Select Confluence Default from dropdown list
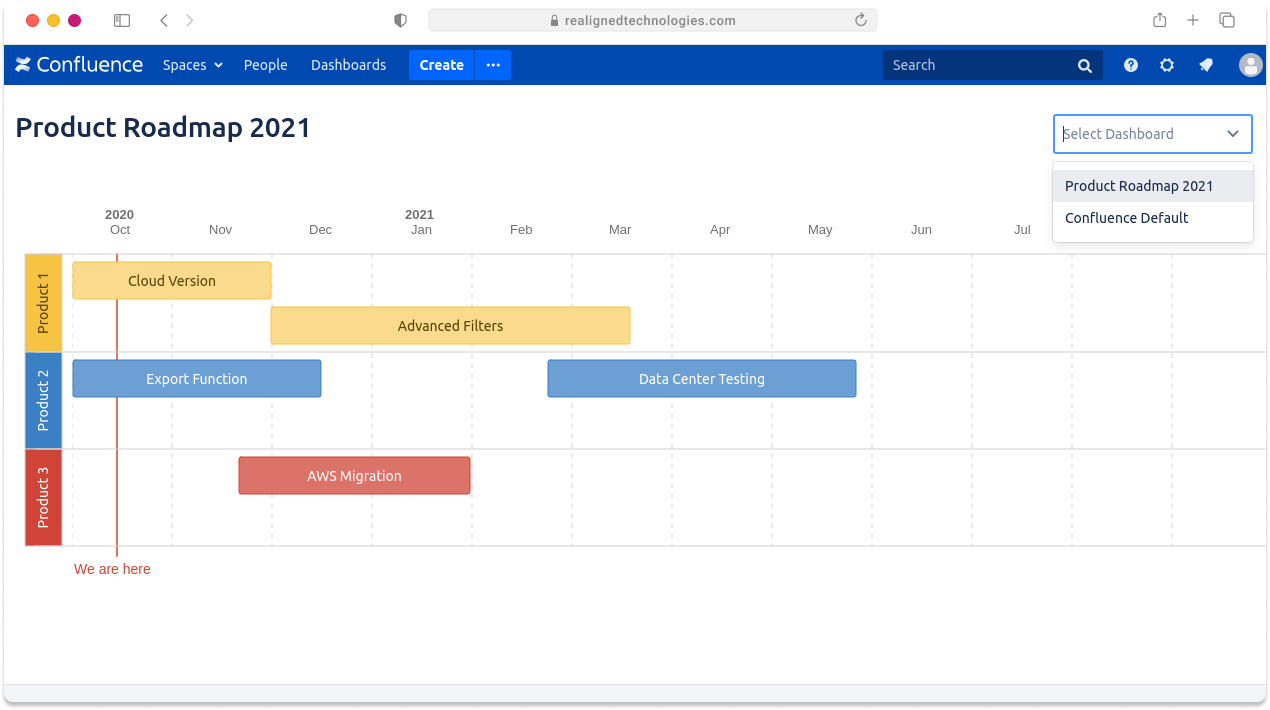The image size is (1270, 710). click(x=1127, y=217)
